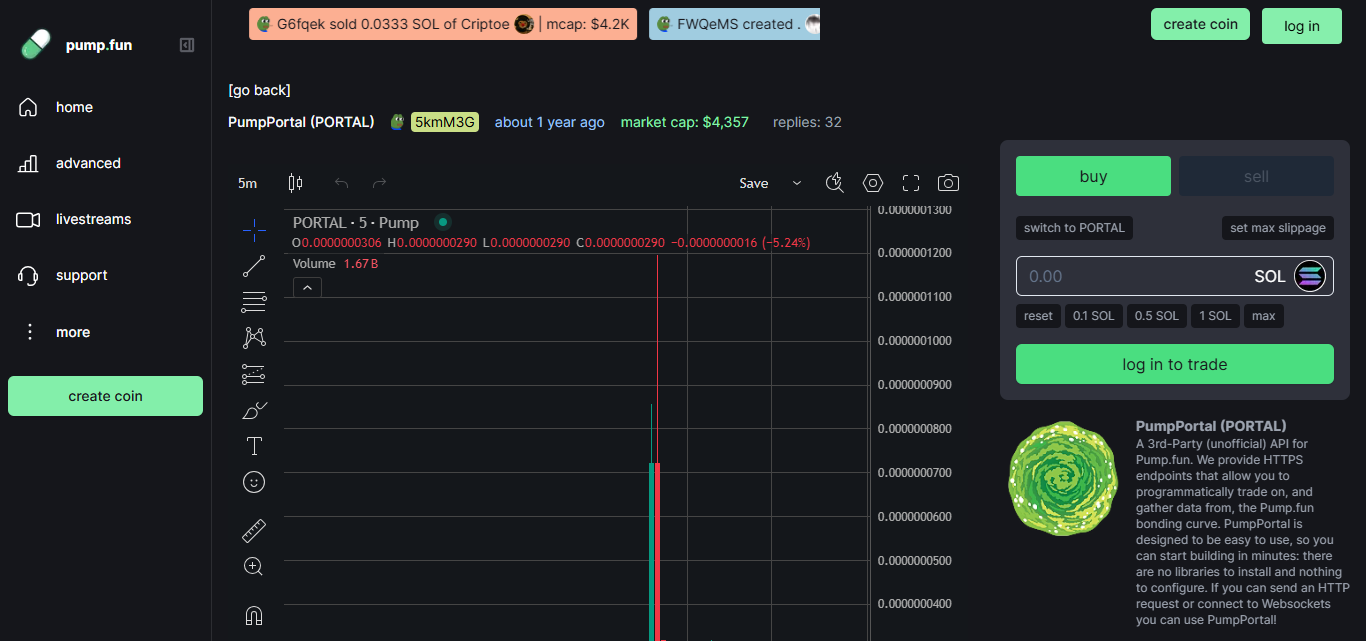Click the reset amount button
The width and height of the screenshot is (1366, 641).
click(1038, 316)
